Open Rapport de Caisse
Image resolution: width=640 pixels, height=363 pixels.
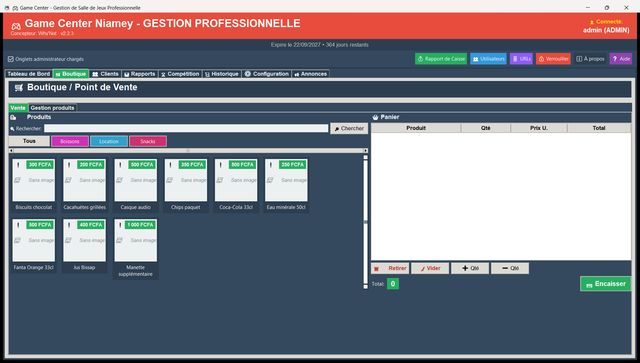441,59
